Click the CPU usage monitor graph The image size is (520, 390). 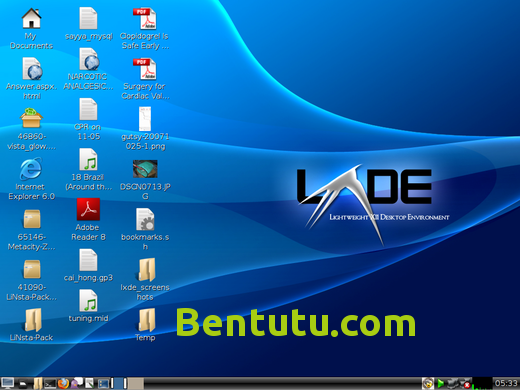(x=482, y=383)
